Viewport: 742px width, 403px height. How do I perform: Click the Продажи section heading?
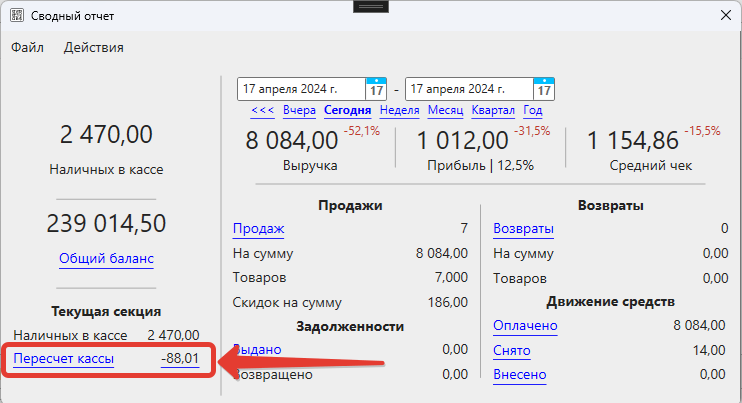point(350,205)
